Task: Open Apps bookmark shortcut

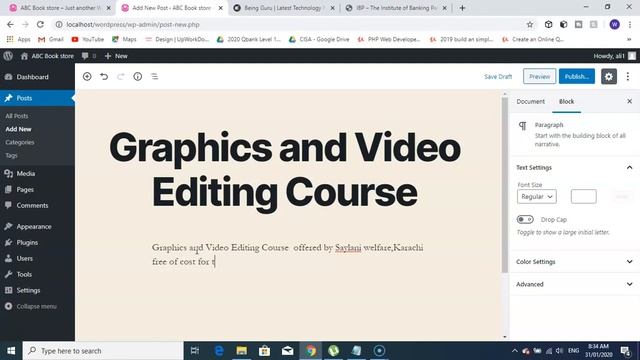Action: (19, 39)
